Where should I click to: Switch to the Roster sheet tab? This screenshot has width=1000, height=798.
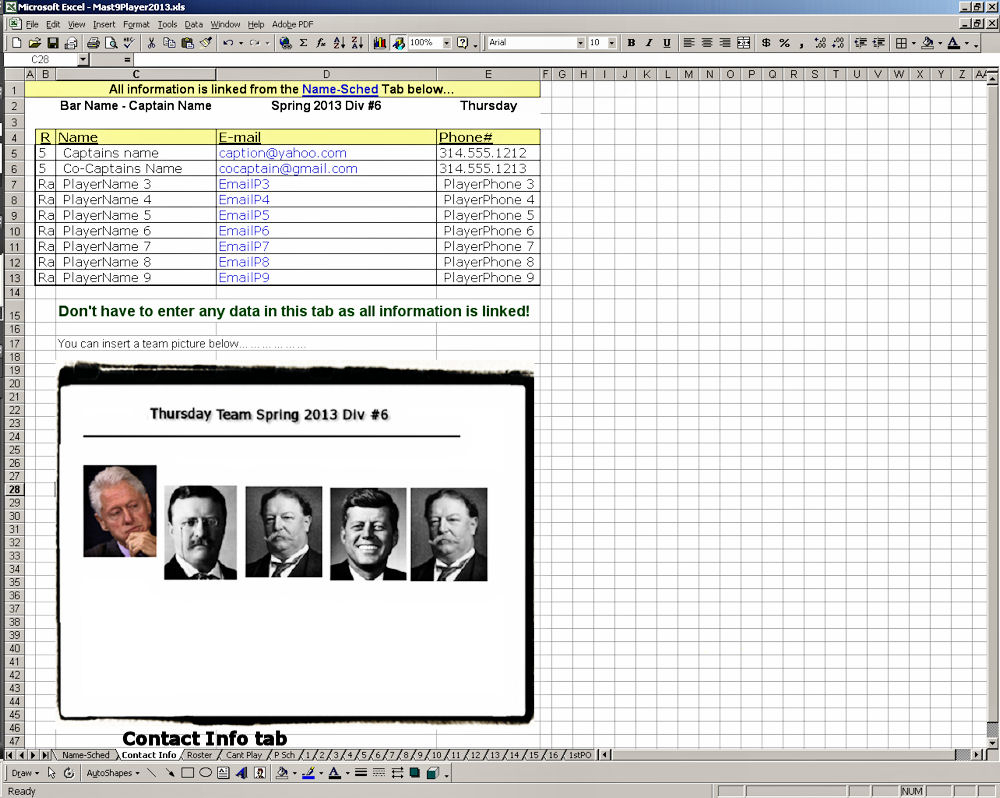(x=199, y=755)
